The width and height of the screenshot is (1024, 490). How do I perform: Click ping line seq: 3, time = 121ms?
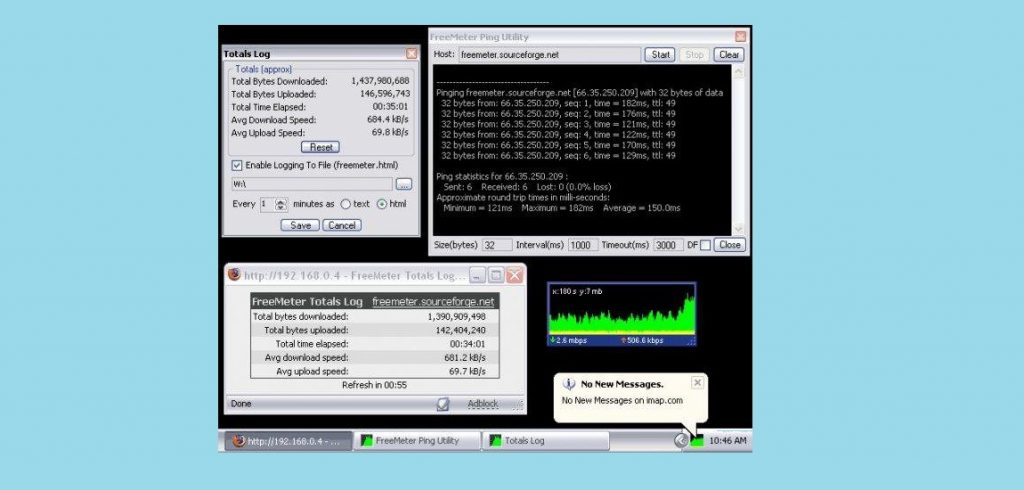(x=558, y=124)
